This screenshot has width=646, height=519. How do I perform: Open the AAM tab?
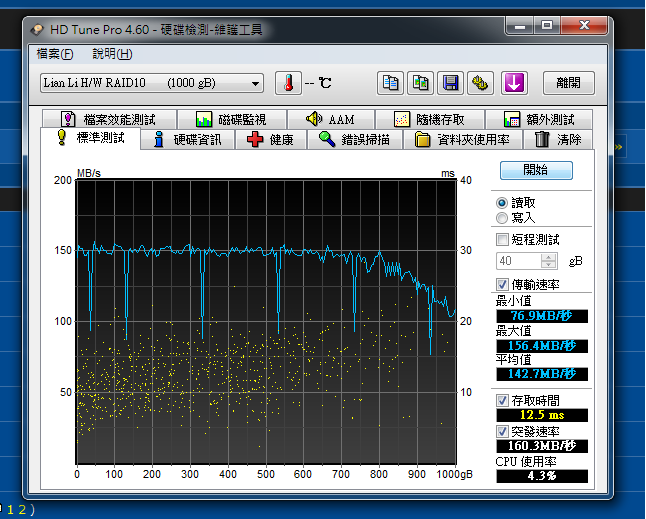[331, 119]
